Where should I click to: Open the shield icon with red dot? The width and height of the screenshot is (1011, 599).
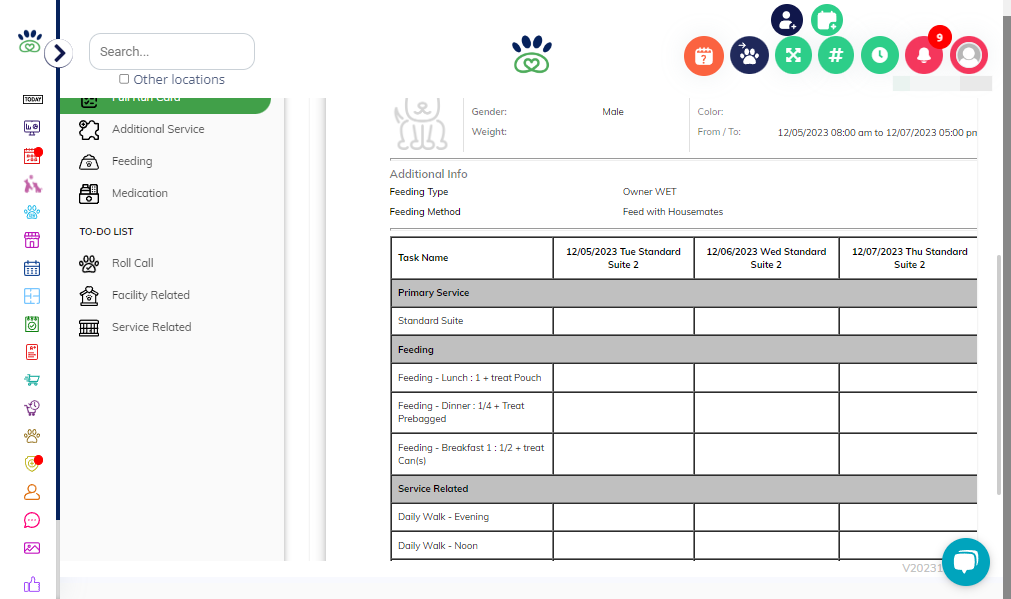coord(32,464)
